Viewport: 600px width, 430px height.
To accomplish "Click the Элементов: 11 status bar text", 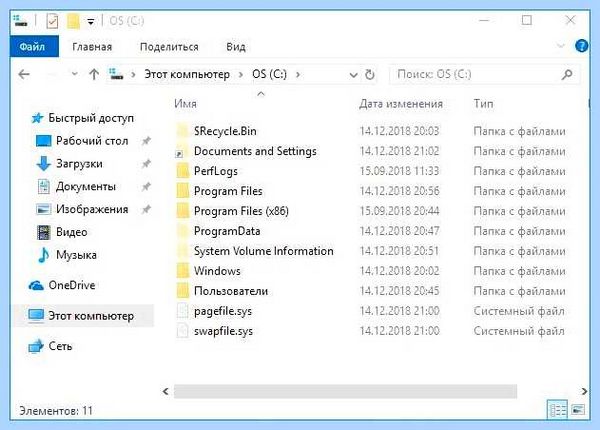I will pos(56,411).
